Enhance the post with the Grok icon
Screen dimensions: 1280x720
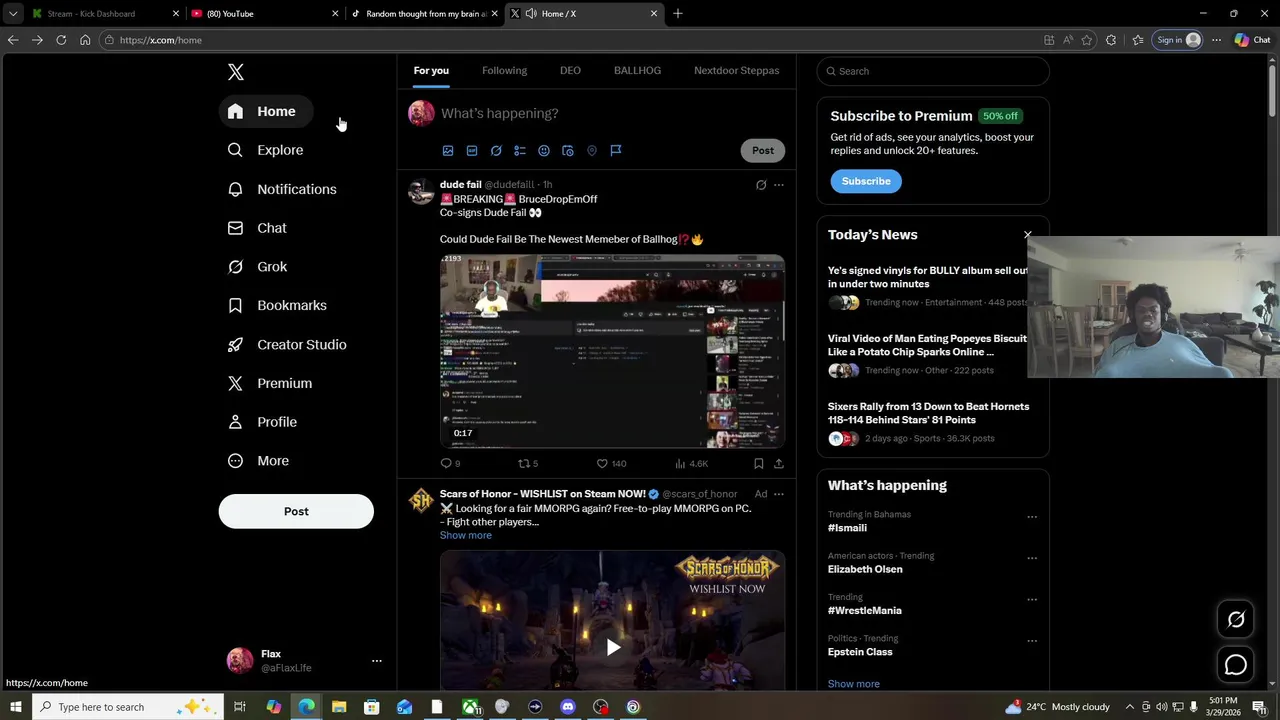point(496,150)
